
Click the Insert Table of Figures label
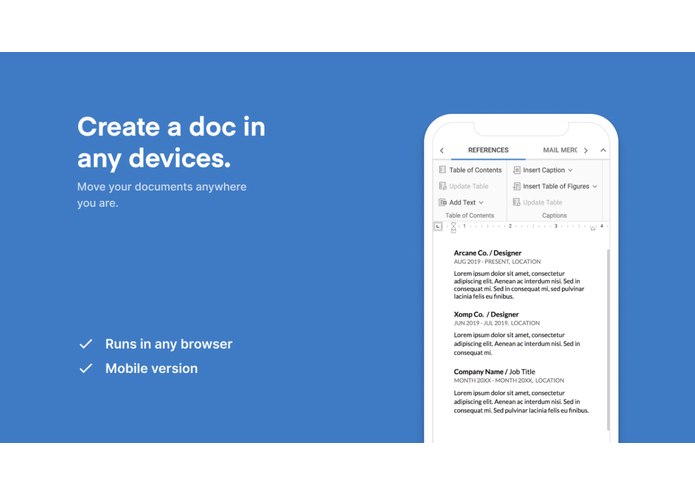[x=556, y=187]
